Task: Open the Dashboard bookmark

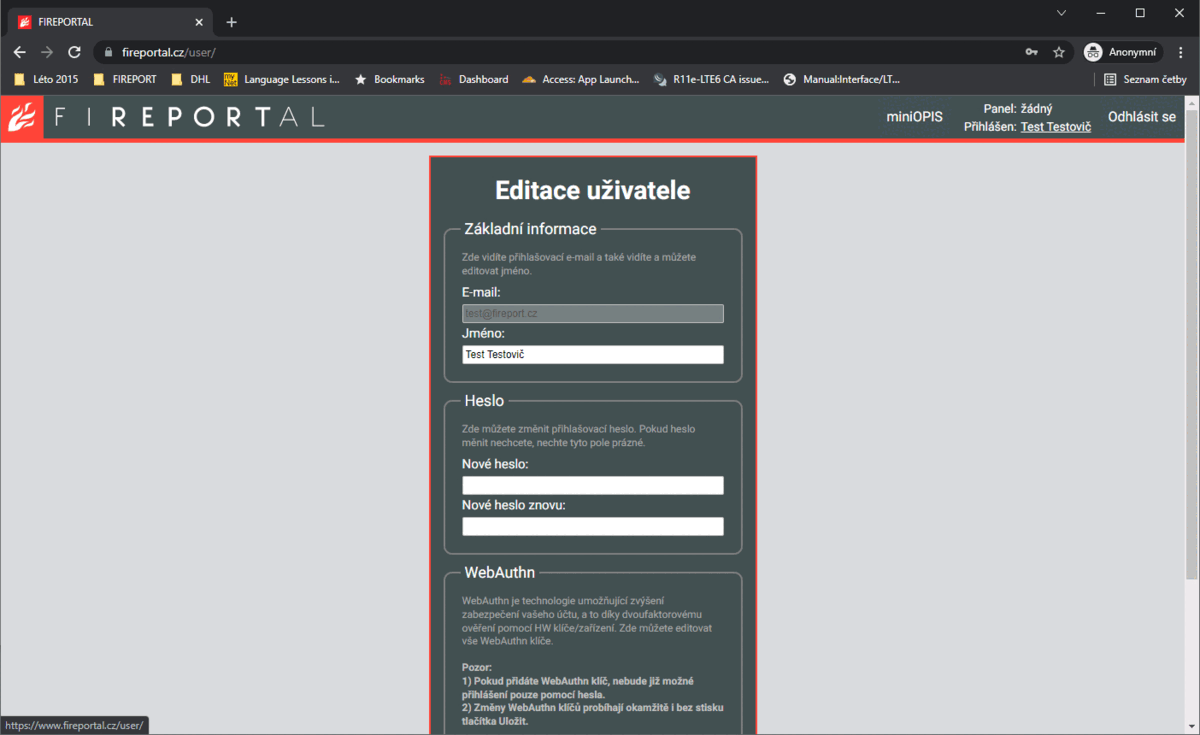Action: point(474,79)
